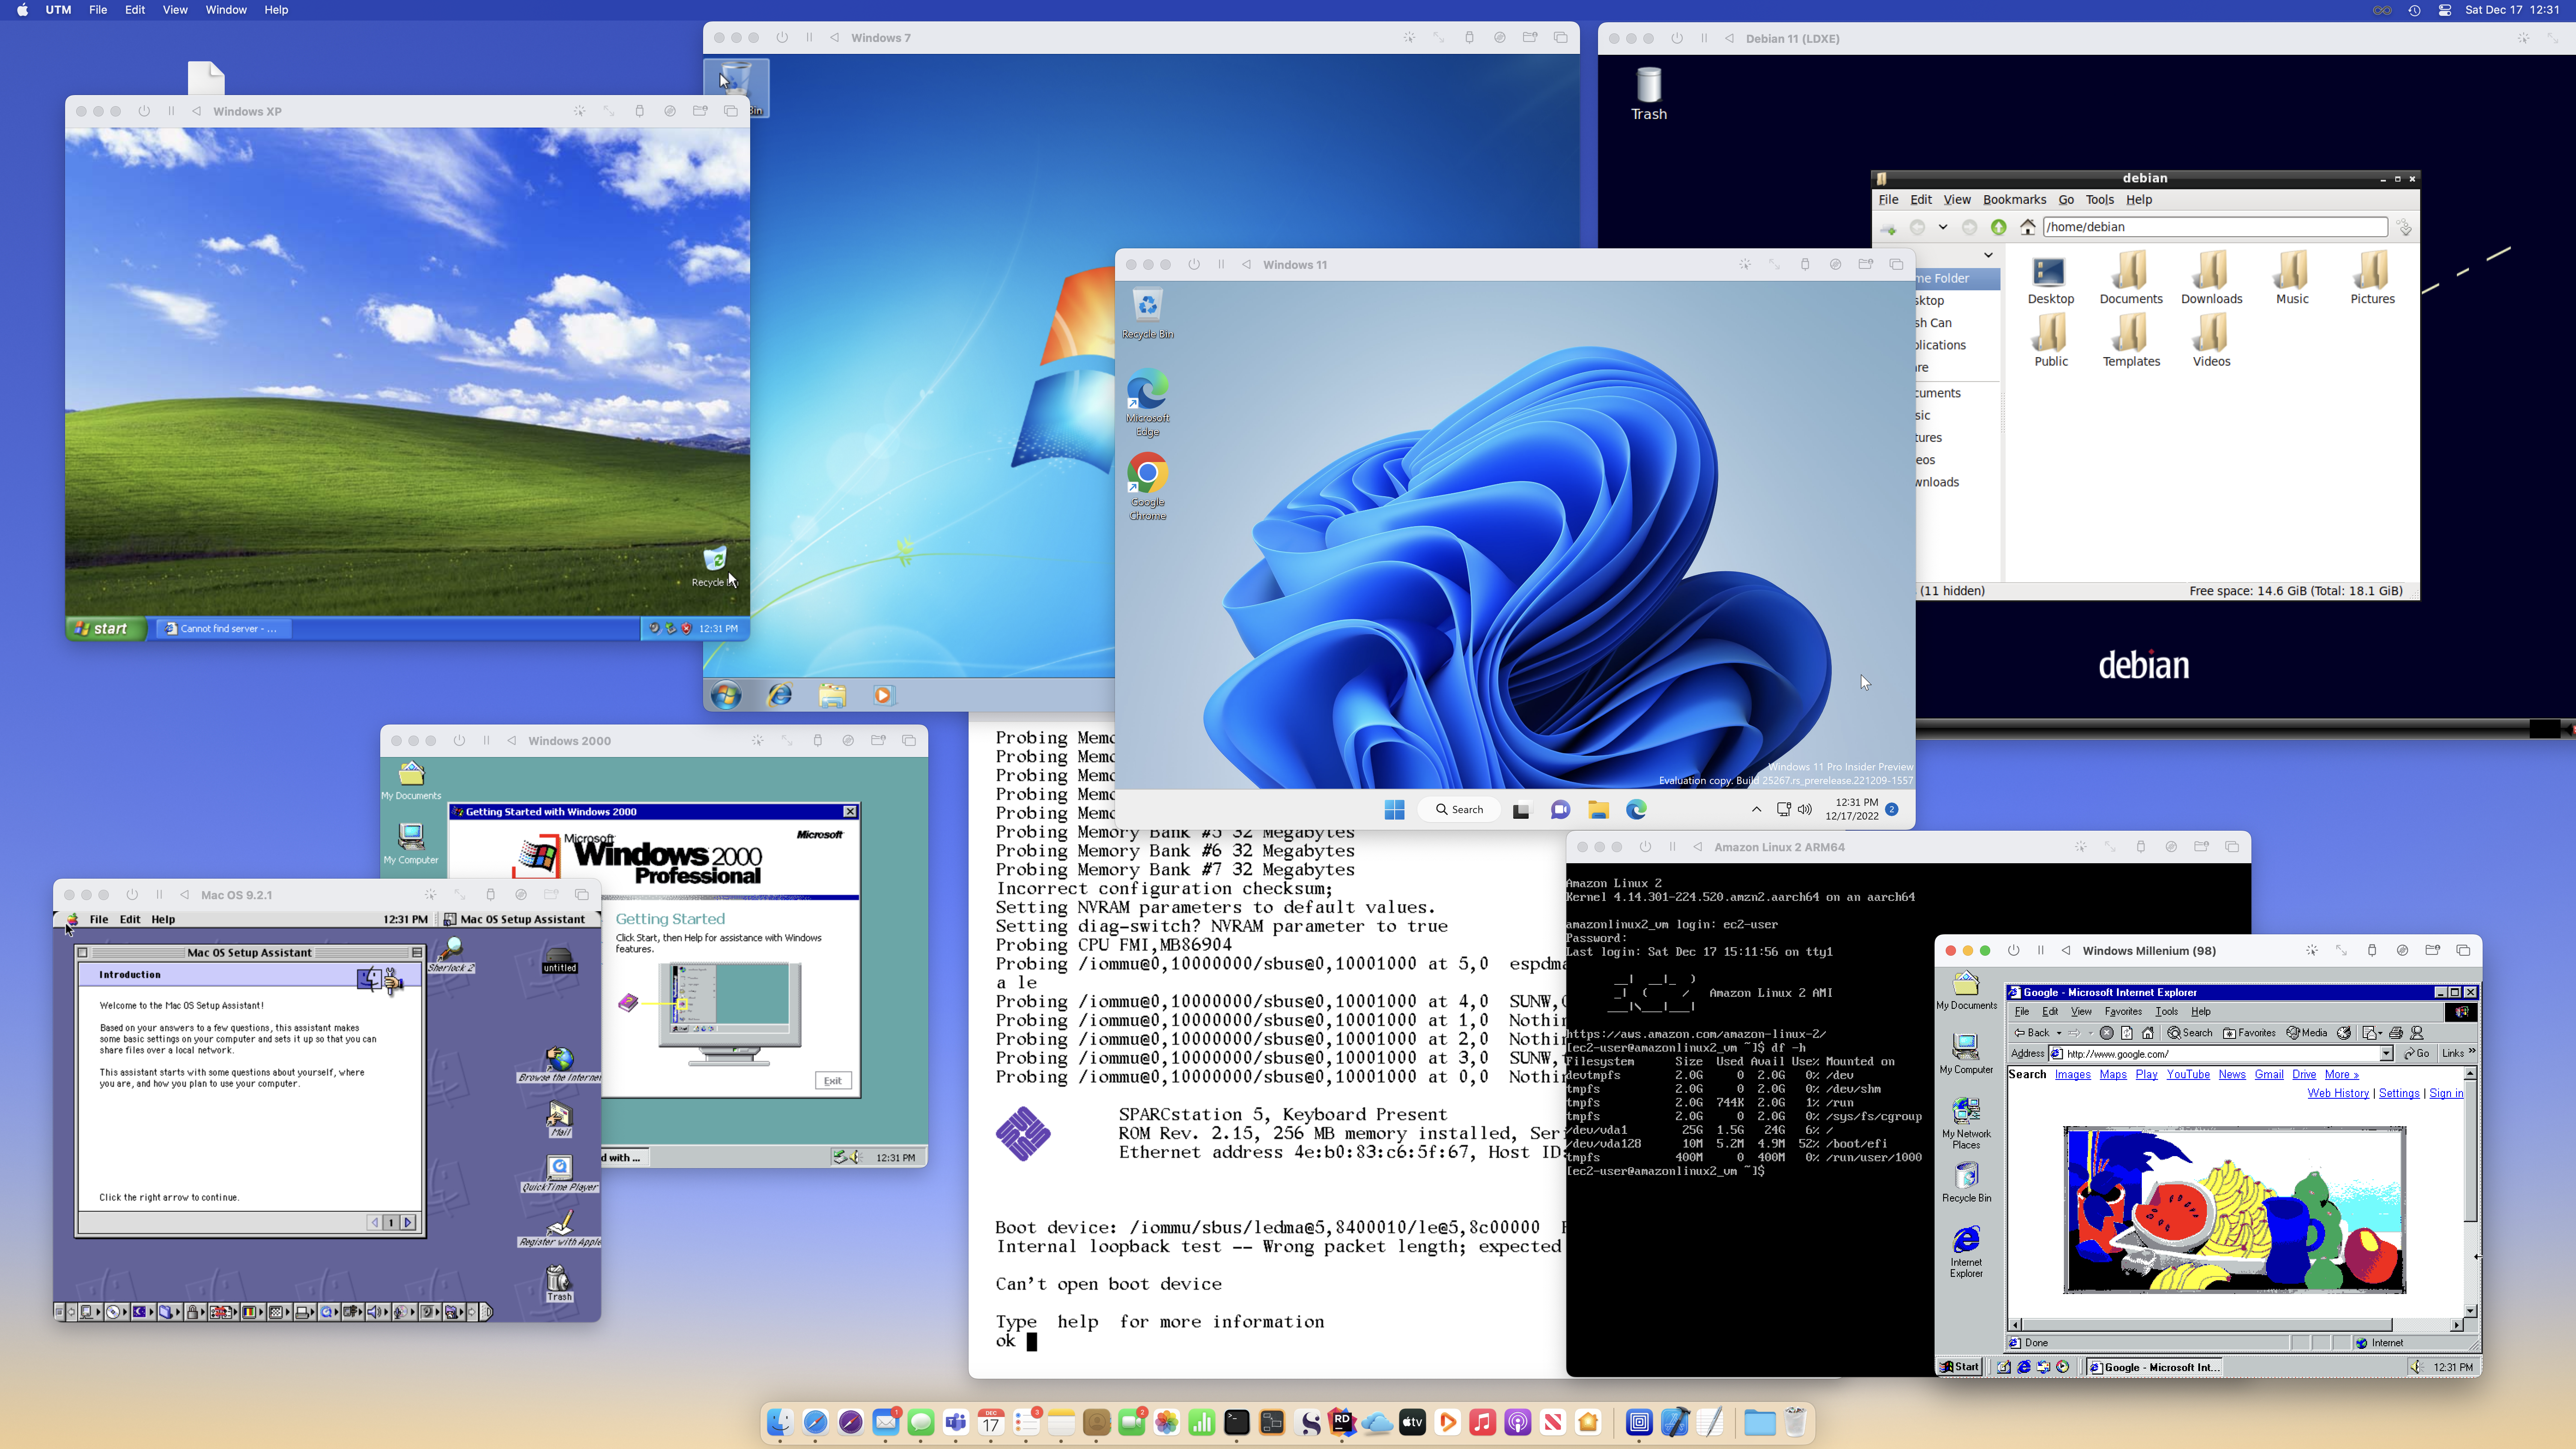Image resolution: width=2576 pixels, height=1449 pixels.
Task: Open Control Center in the macOS menu bar
Action: click(2445, 10)
